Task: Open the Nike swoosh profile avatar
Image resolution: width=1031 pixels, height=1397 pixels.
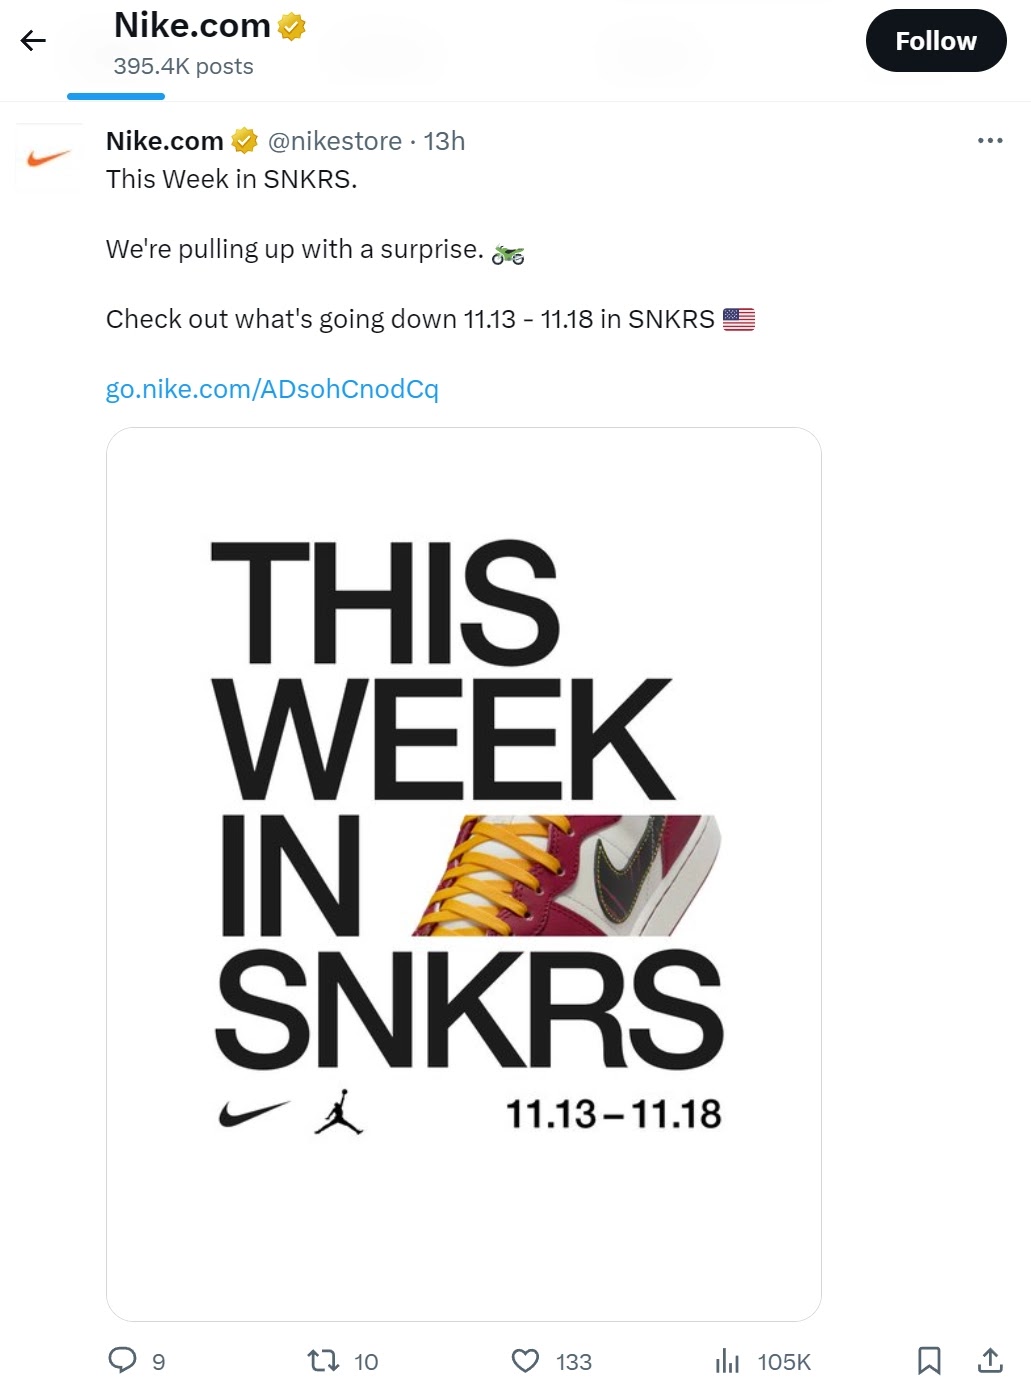Action: point(47,157)
